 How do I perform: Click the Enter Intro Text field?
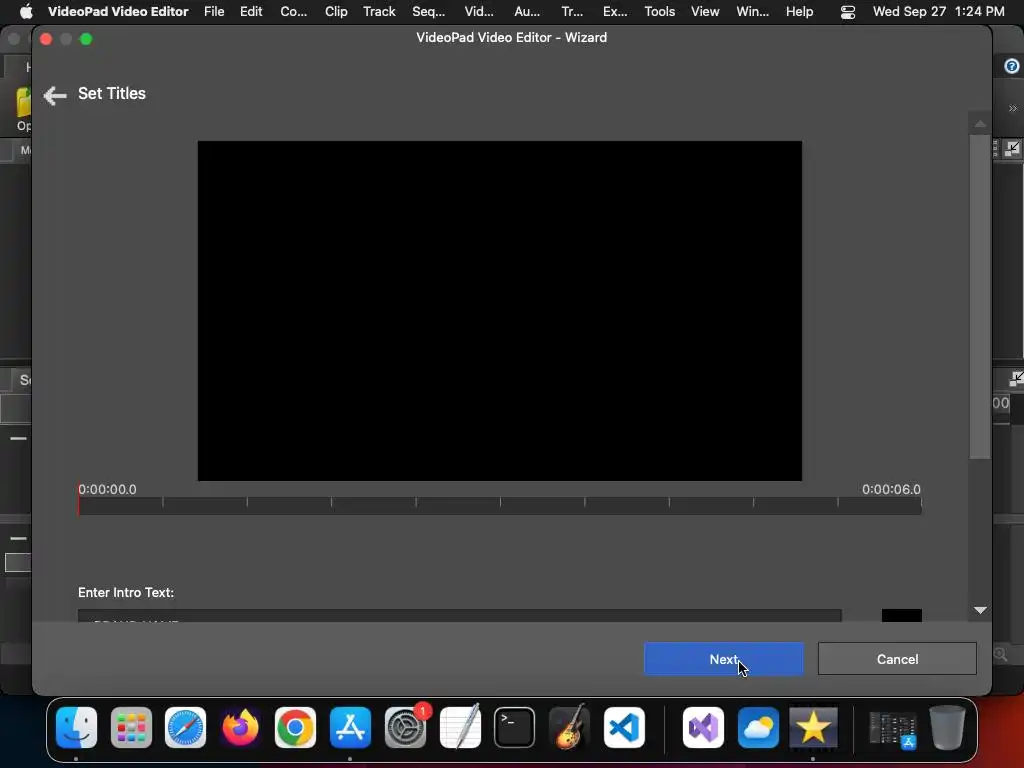pyautogui.click(x=460, y=615)
